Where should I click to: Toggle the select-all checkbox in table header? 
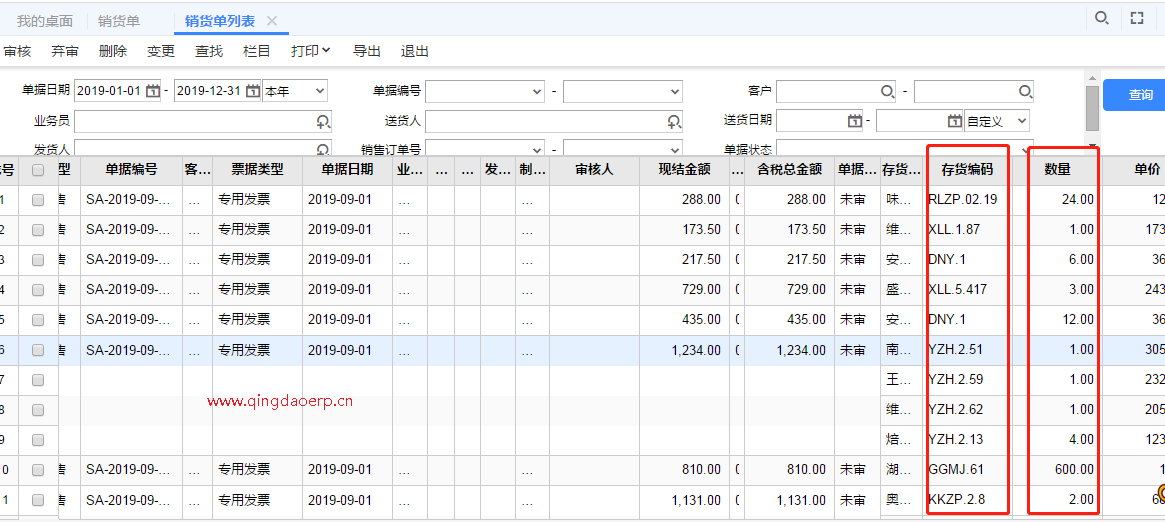point(38,170)
